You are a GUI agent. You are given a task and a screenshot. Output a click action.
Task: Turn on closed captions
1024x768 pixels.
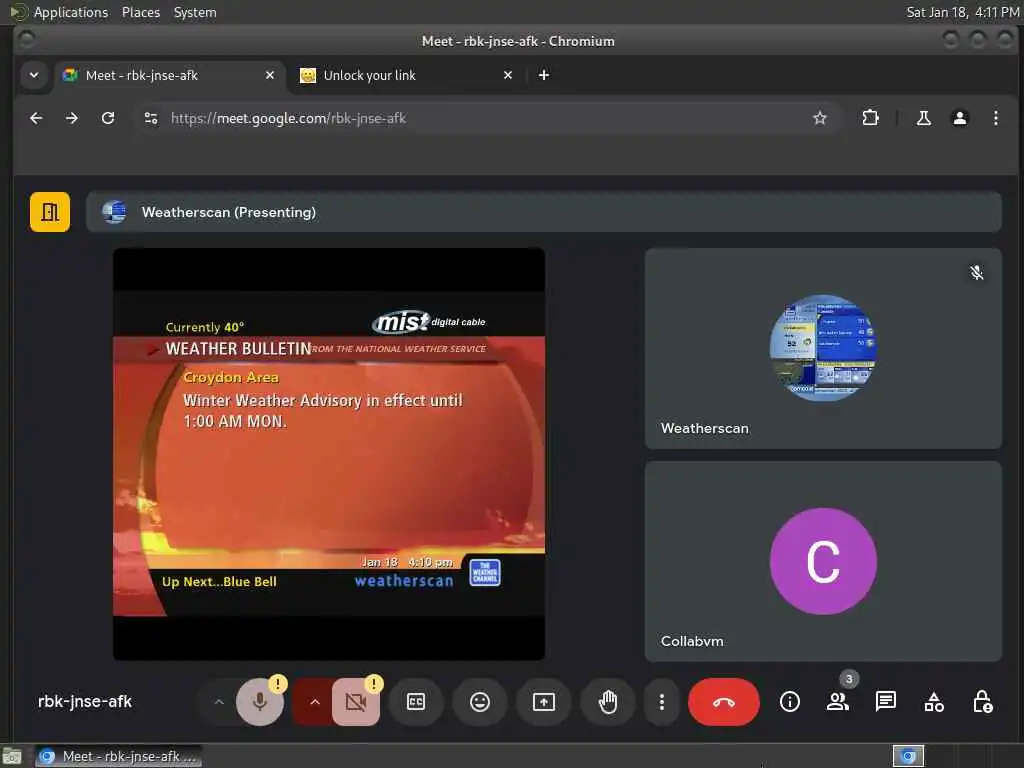[416, 702]
